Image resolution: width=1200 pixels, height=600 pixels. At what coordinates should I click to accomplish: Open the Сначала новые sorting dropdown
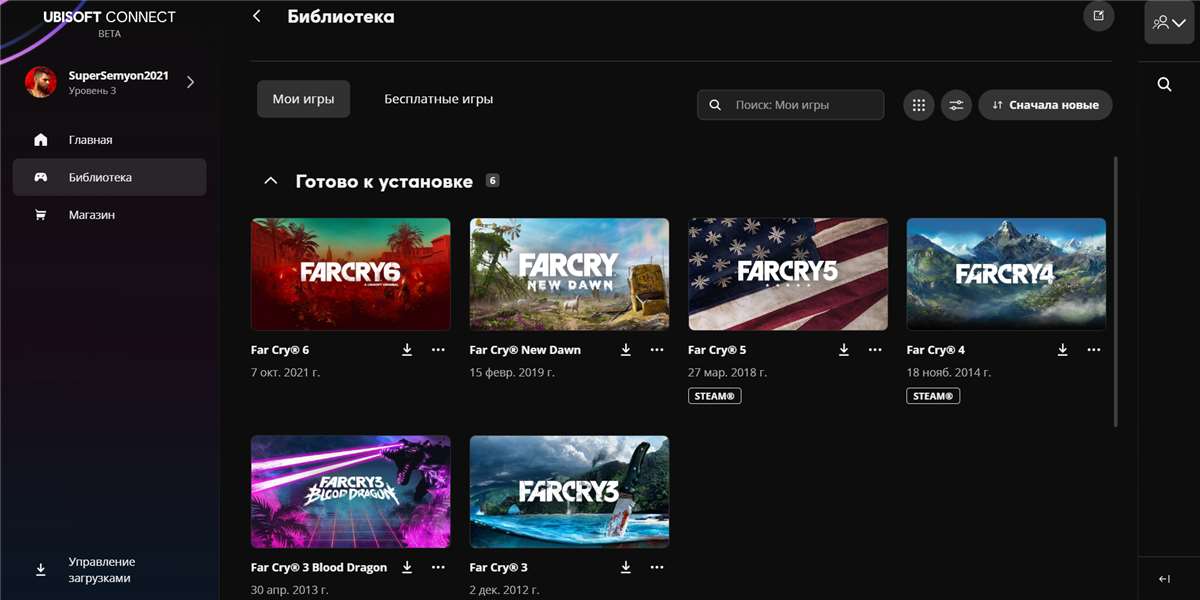click(x=1045, y=104)
